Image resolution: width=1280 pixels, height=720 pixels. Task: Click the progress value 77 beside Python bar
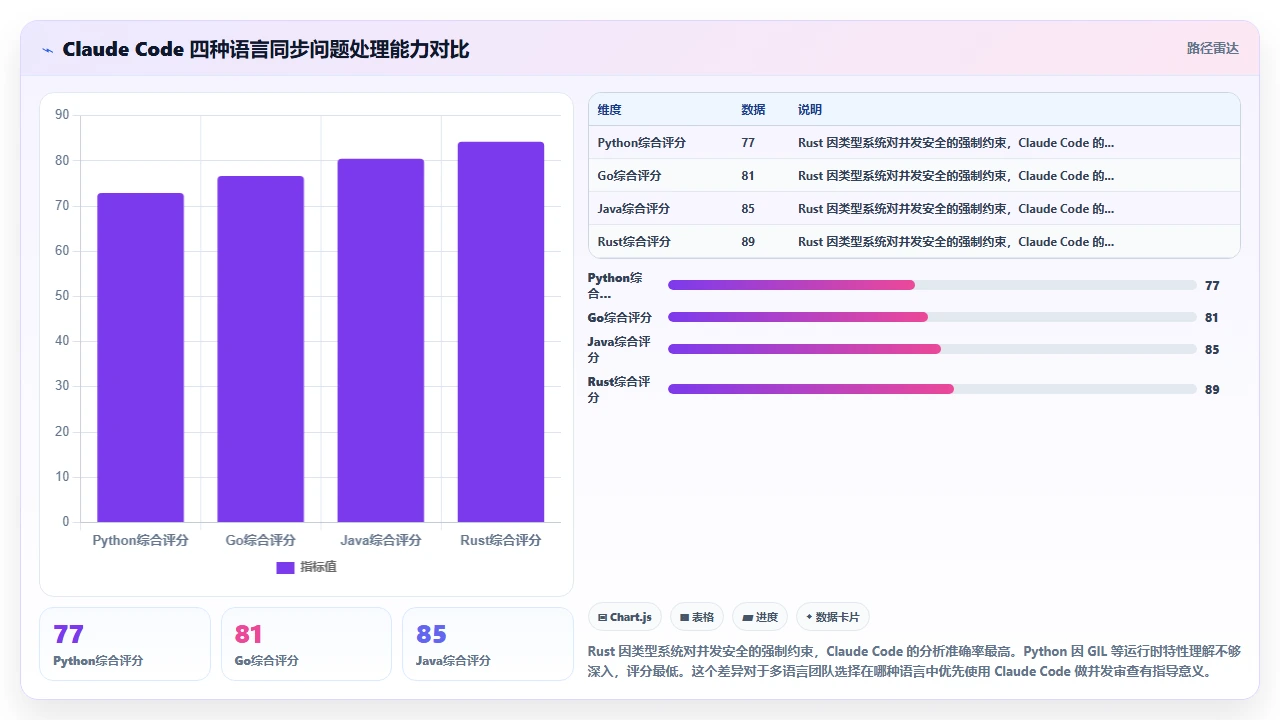1212,285
